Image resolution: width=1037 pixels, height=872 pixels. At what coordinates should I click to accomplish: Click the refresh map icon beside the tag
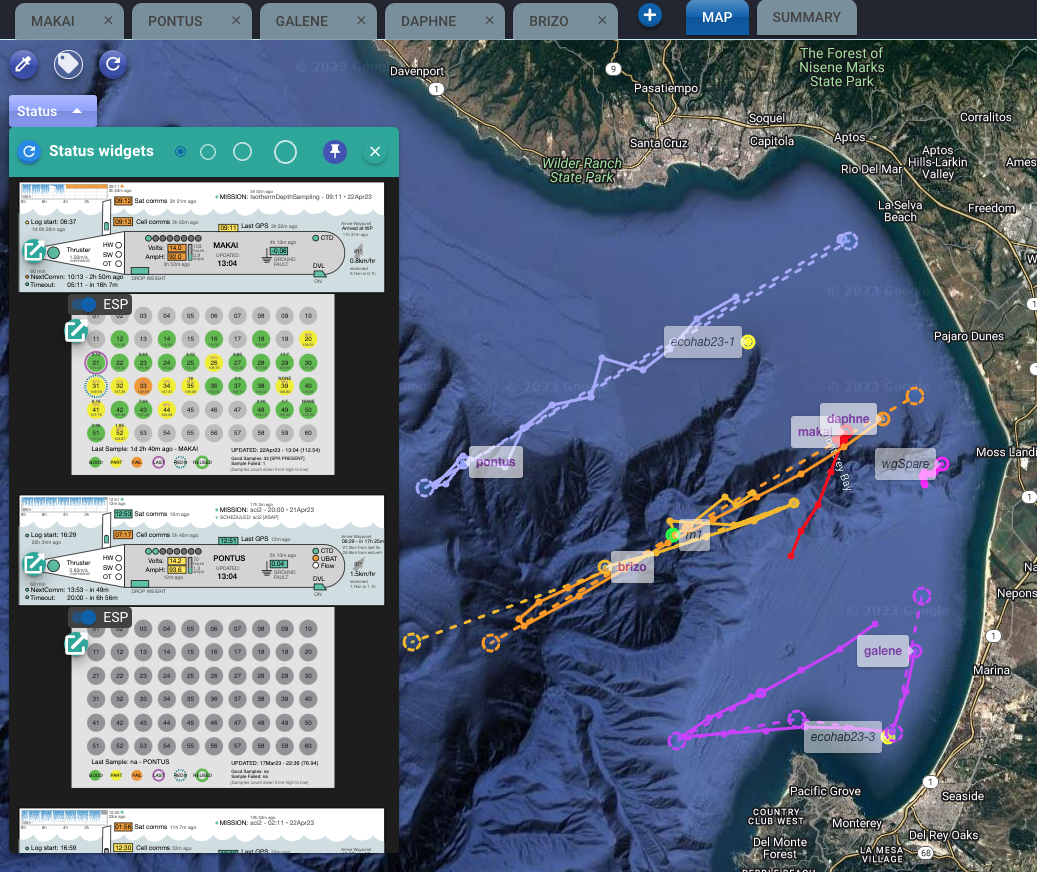(x=113, y=65)
